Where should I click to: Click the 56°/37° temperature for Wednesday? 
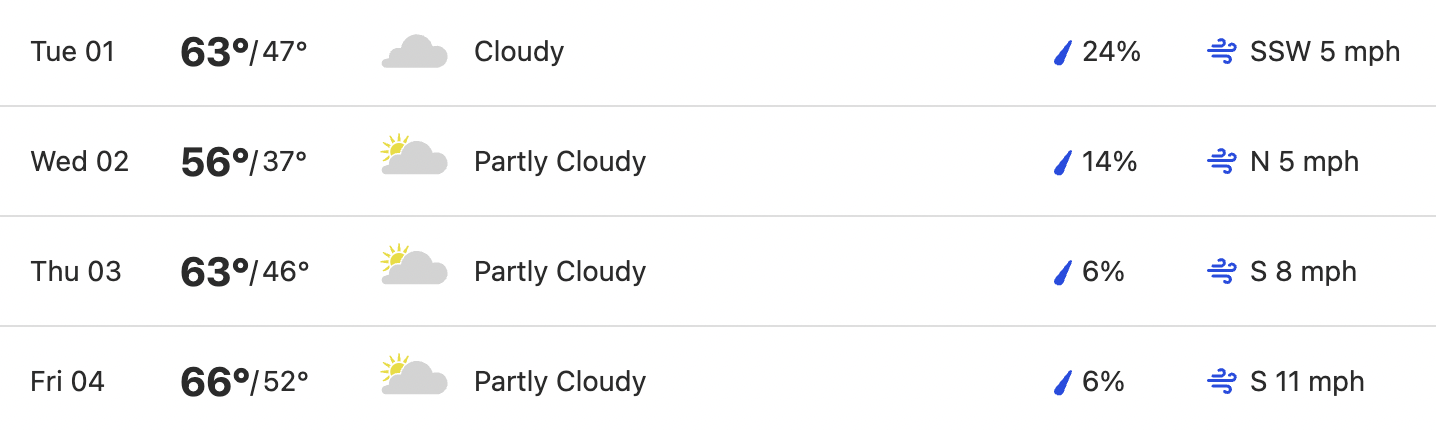click(244, 162)
